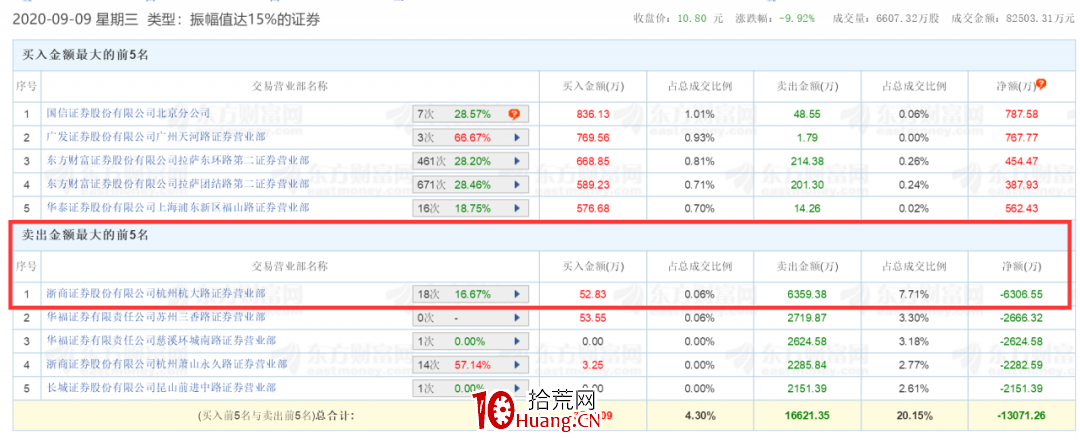Viewport: 1080px width, 440px height.
Task: Click buy amount 836.13
Action: pyautogui.click(x=594, y=114)
